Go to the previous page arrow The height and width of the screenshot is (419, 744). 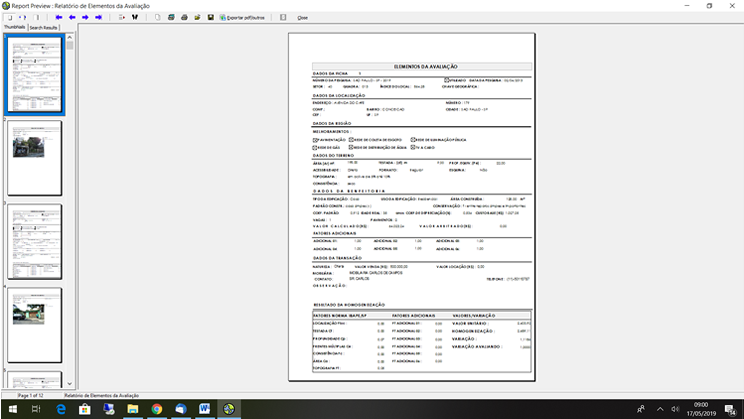[72, 17]
